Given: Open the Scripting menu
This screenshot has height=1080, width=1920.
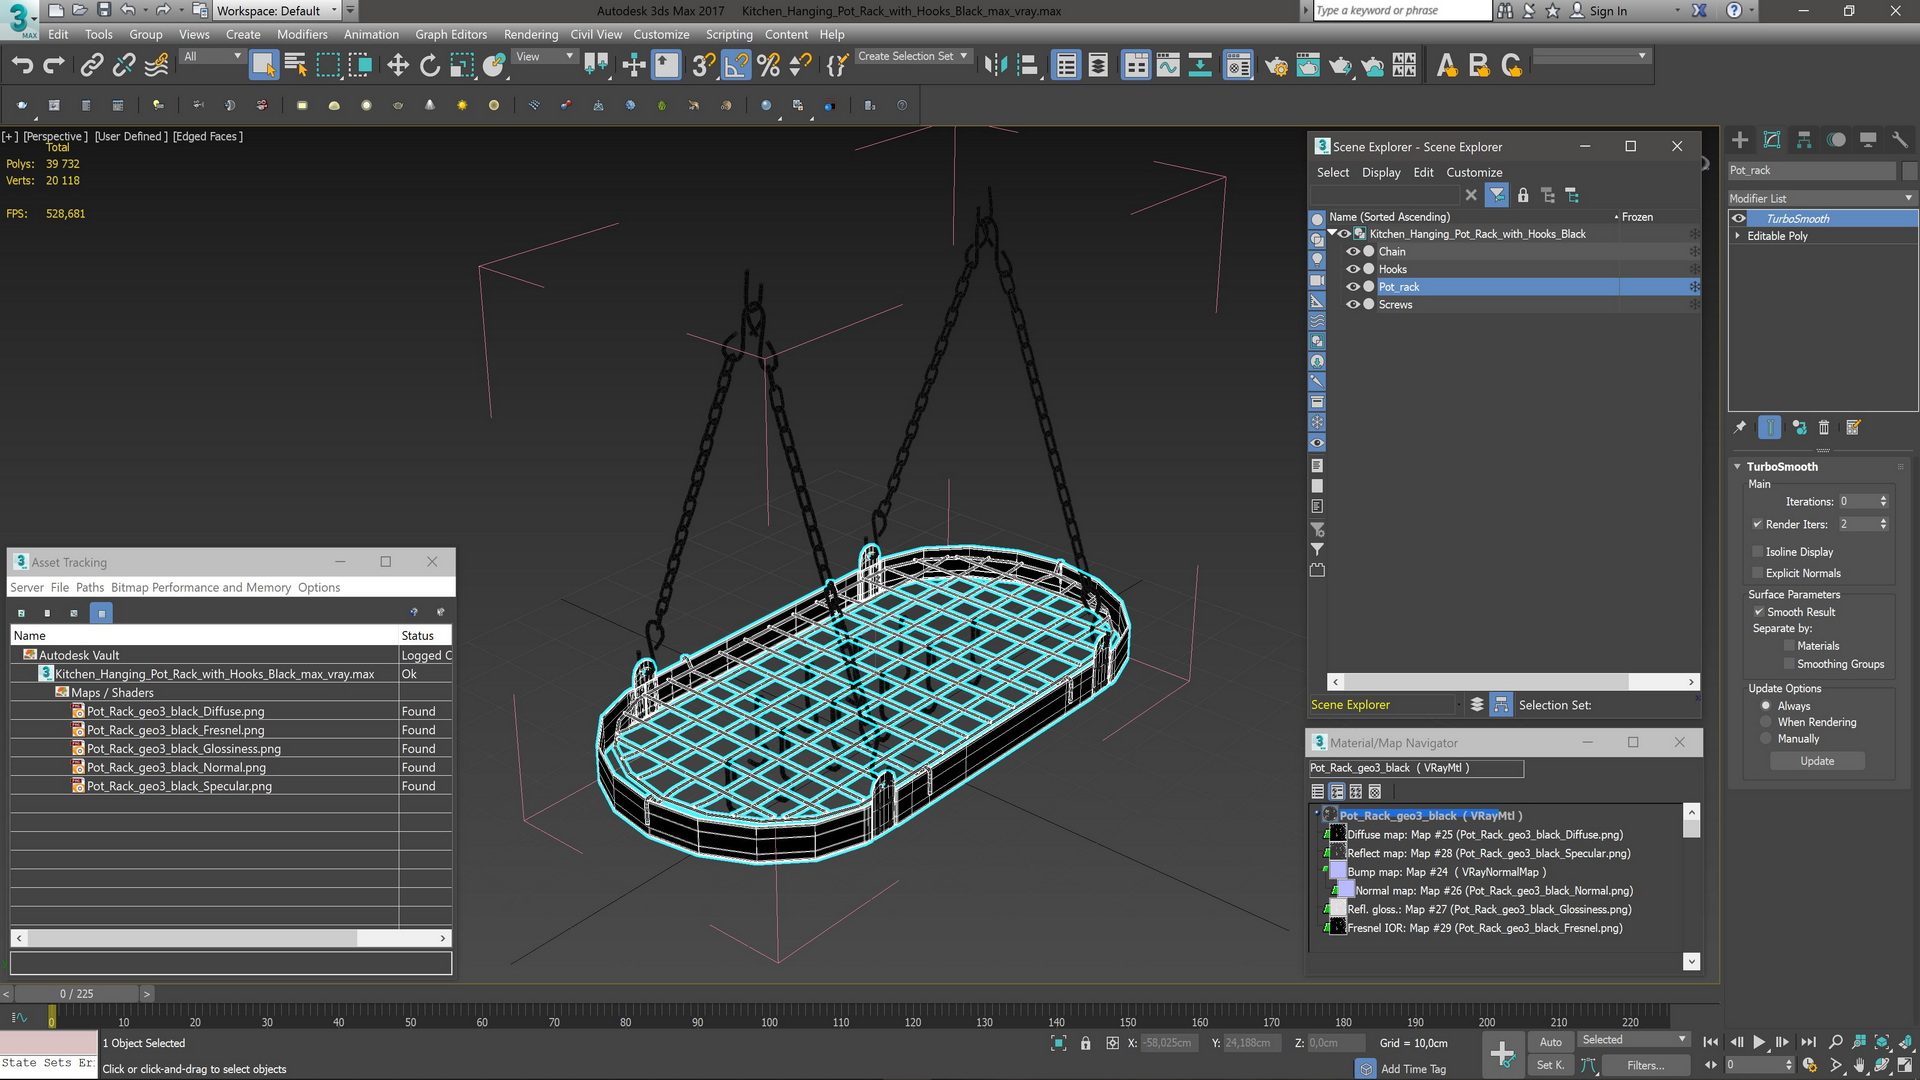Looking at the screenshot, I should click(x=729, y=34).
